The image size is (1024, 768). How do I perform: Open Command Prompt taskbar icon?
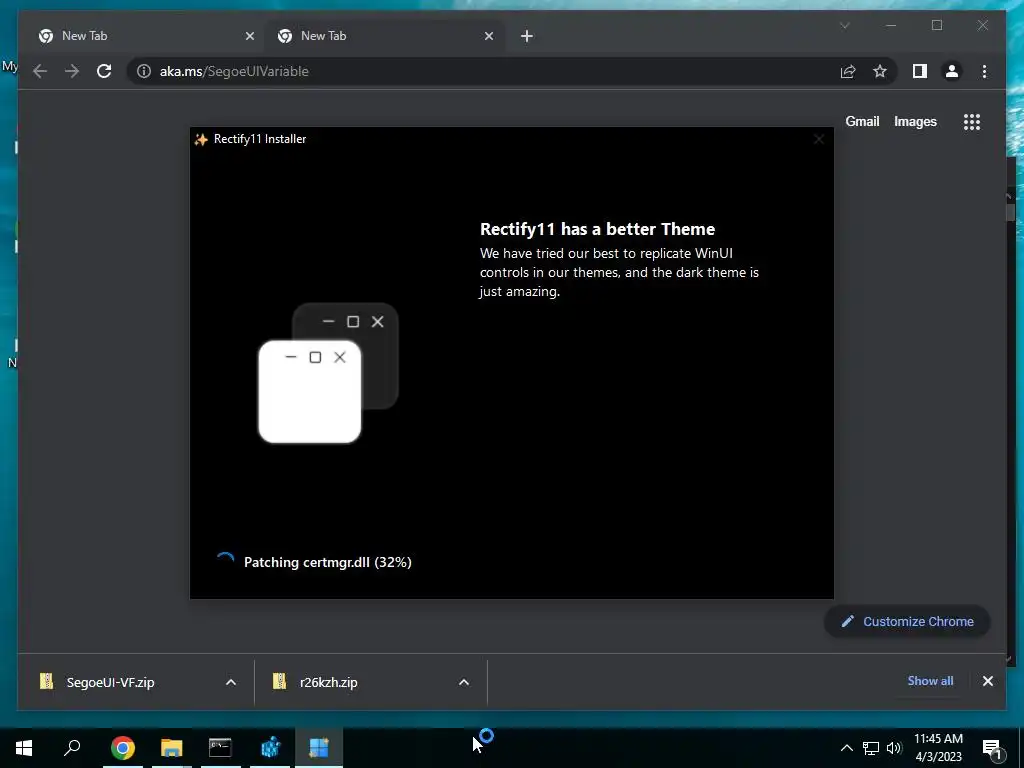click(x=220, y=747)
